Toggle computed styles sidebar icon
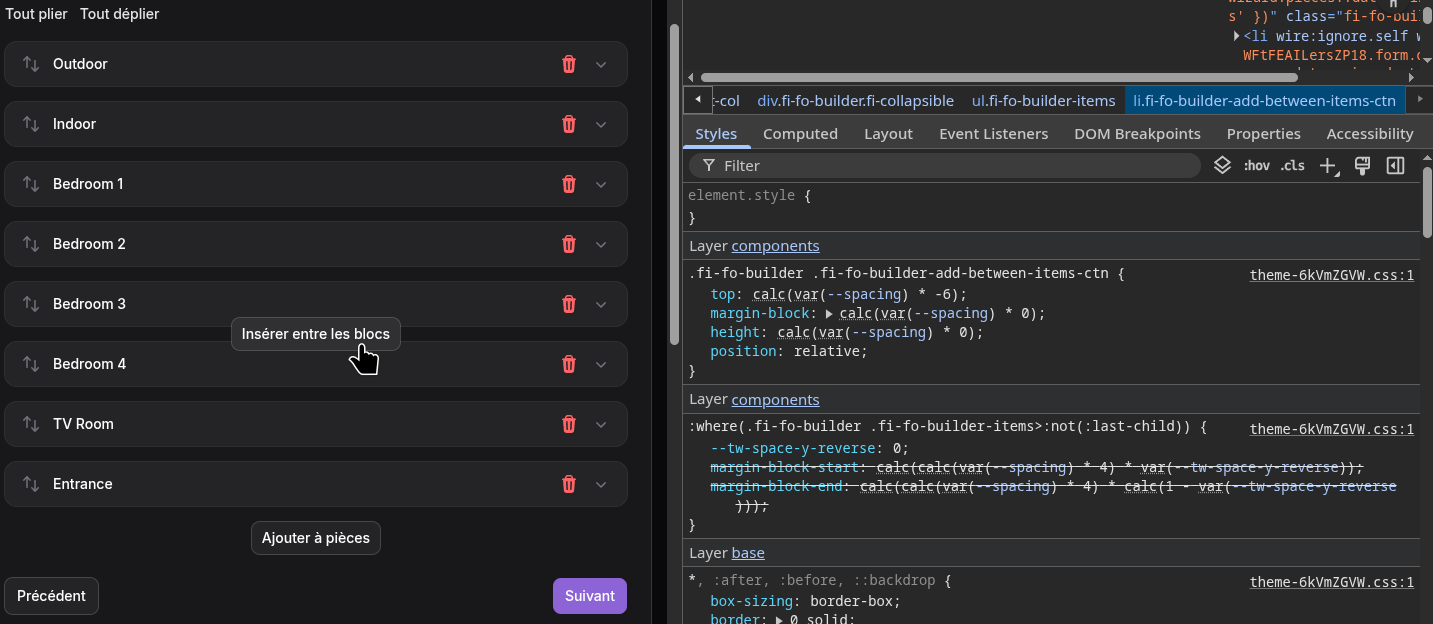The width and height of the screenshot is (1433, 624). (1395, 165)
